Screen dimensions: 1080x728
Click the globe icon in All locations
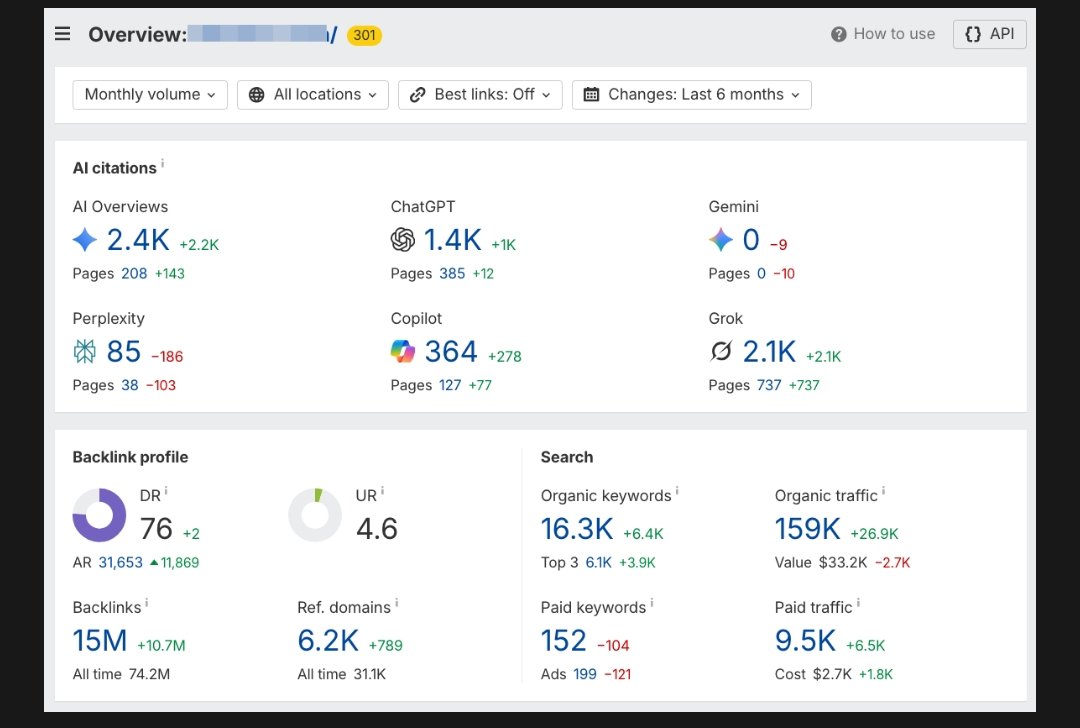(x=256, y=95)
